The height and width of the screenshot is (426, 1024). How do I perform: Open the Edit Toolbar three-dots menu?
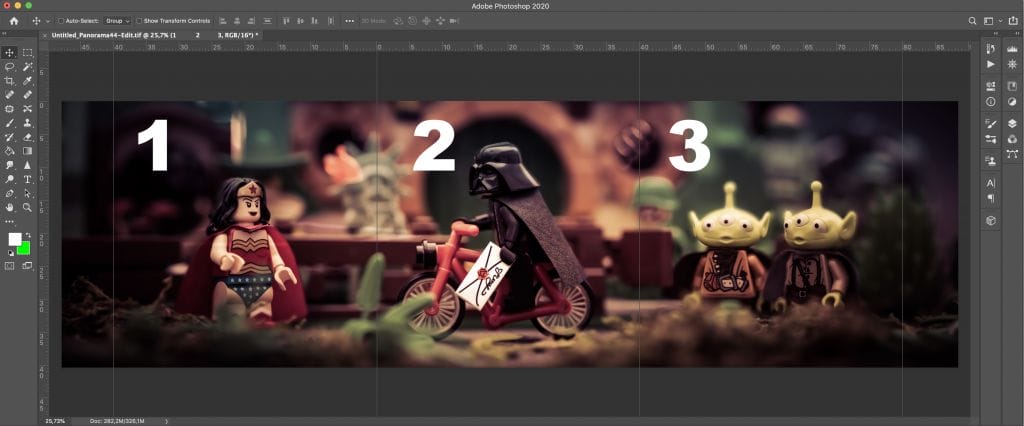pos(10,222)
